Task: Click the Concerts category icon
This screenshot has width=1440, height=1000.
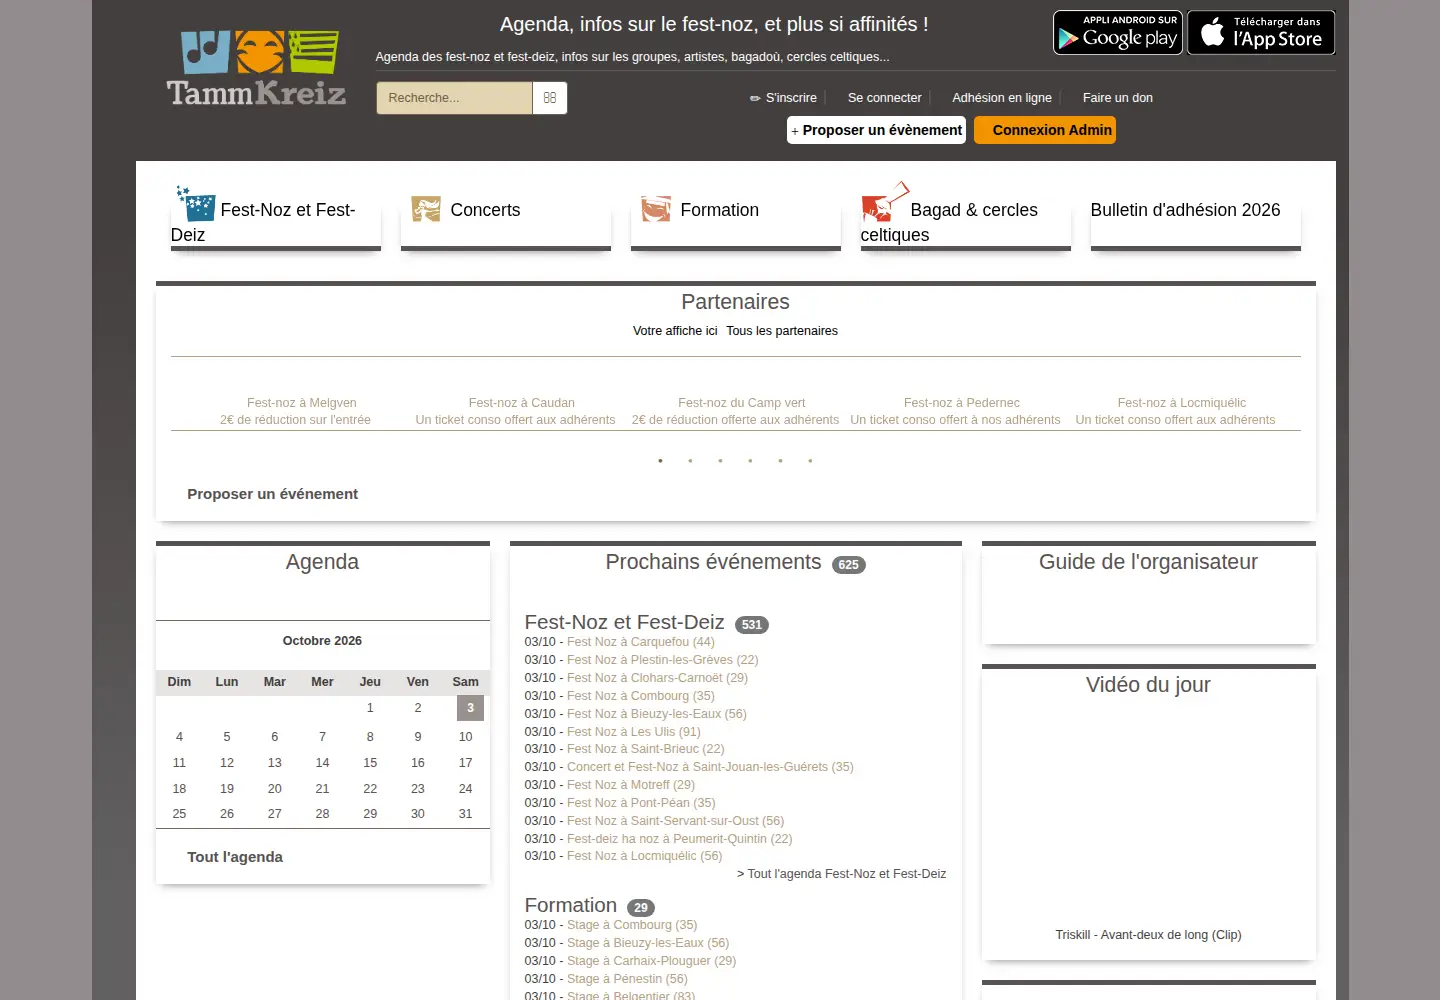Action: tap(426, 209)
